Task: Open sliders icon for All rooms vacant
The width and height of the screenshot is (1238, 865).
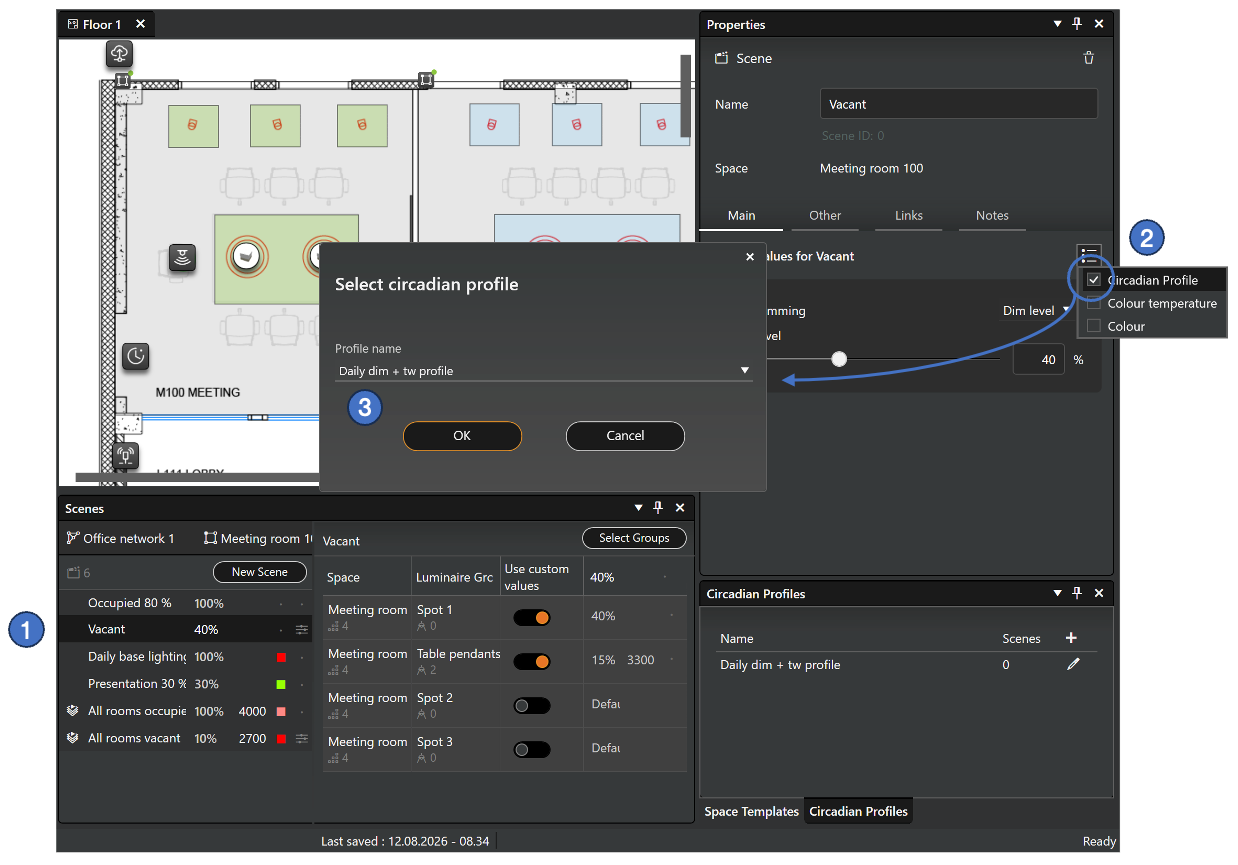Action: [302, 738]
